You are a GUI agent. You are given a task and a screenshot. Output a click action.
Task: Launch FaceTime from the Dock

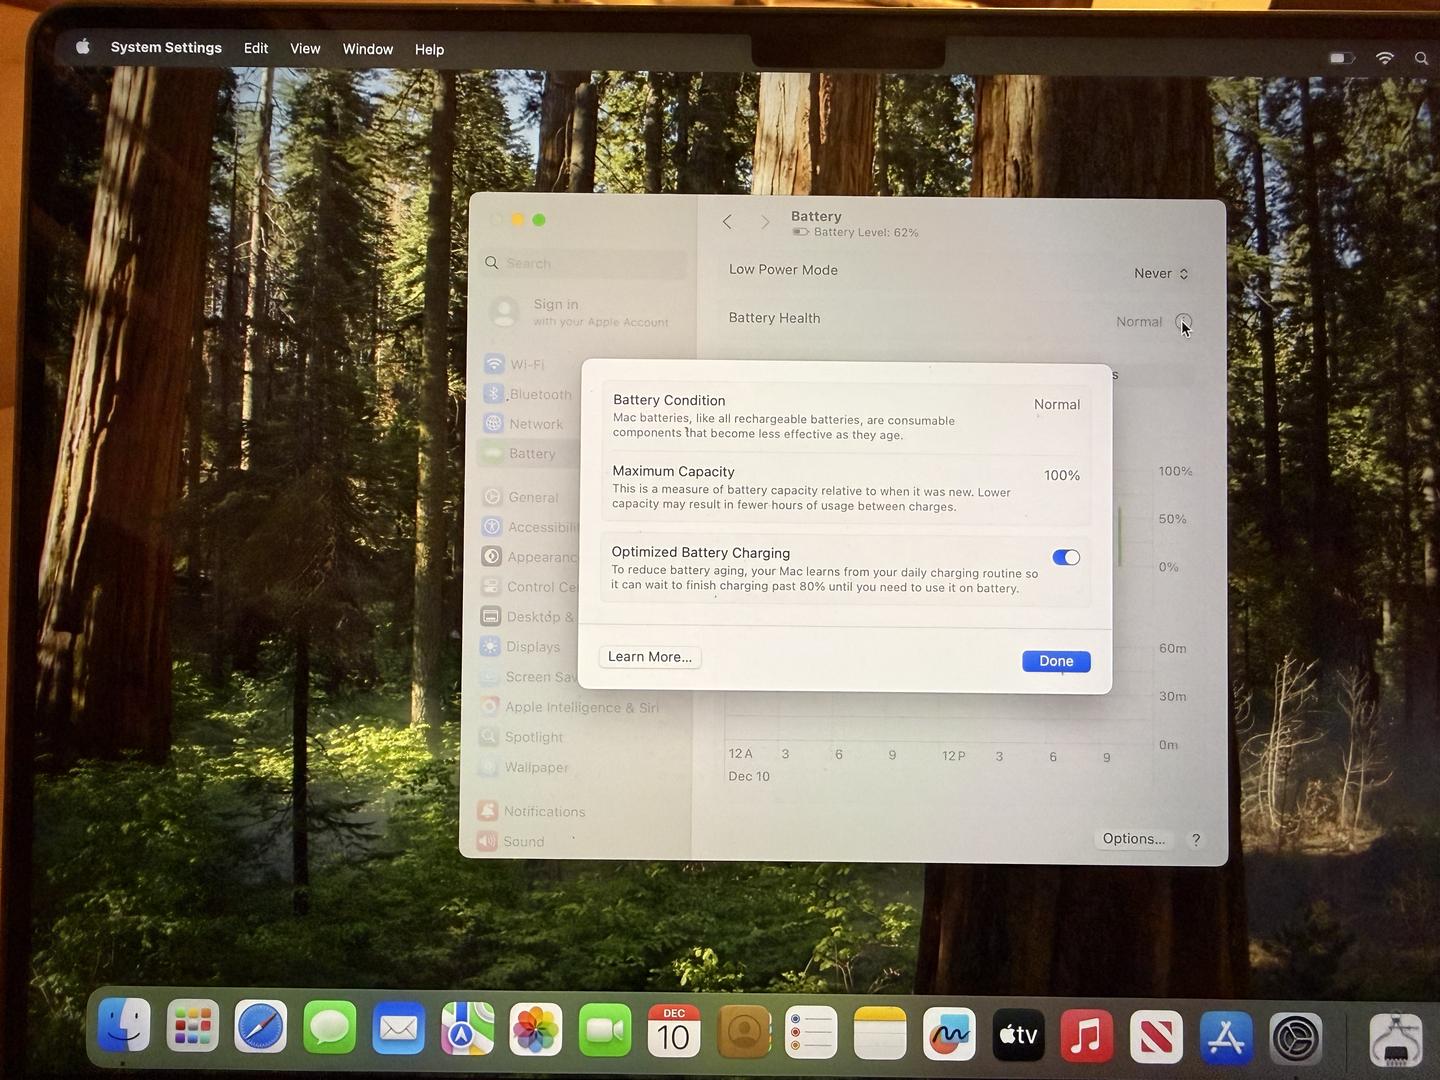pos(605,1030)
